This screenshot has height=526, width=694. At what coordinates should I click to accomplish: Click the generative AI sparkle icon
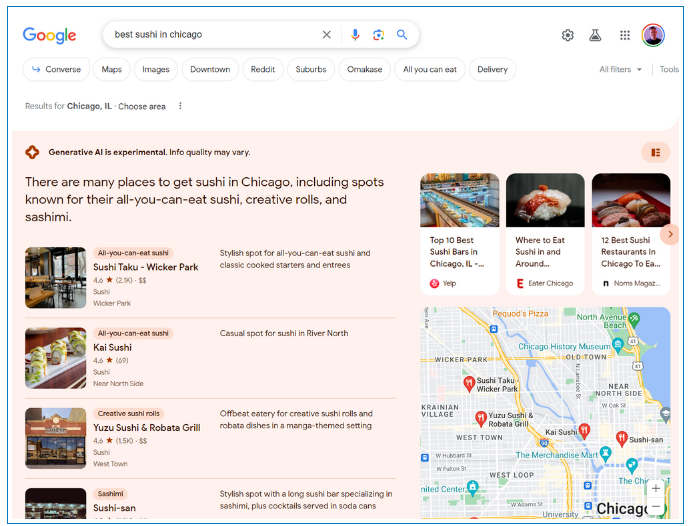(32, 152)
